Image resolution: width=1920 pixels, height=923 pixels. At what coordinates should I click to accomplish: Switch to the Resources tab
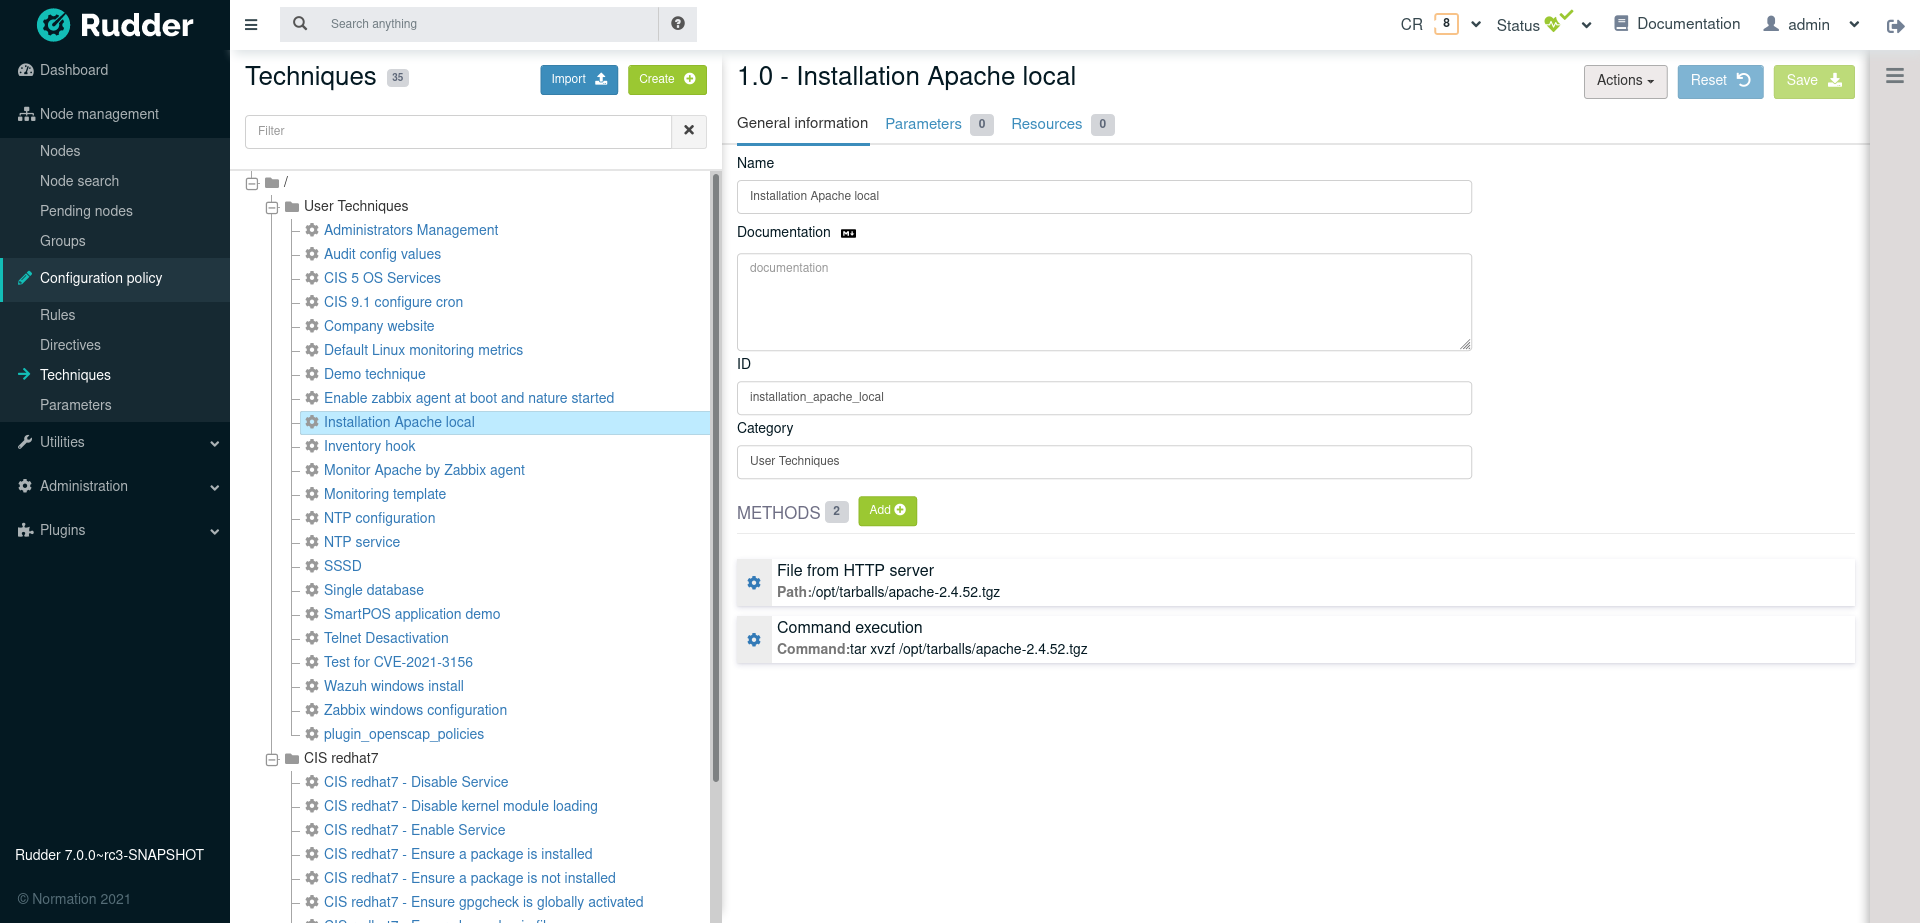coord(1046,124)
